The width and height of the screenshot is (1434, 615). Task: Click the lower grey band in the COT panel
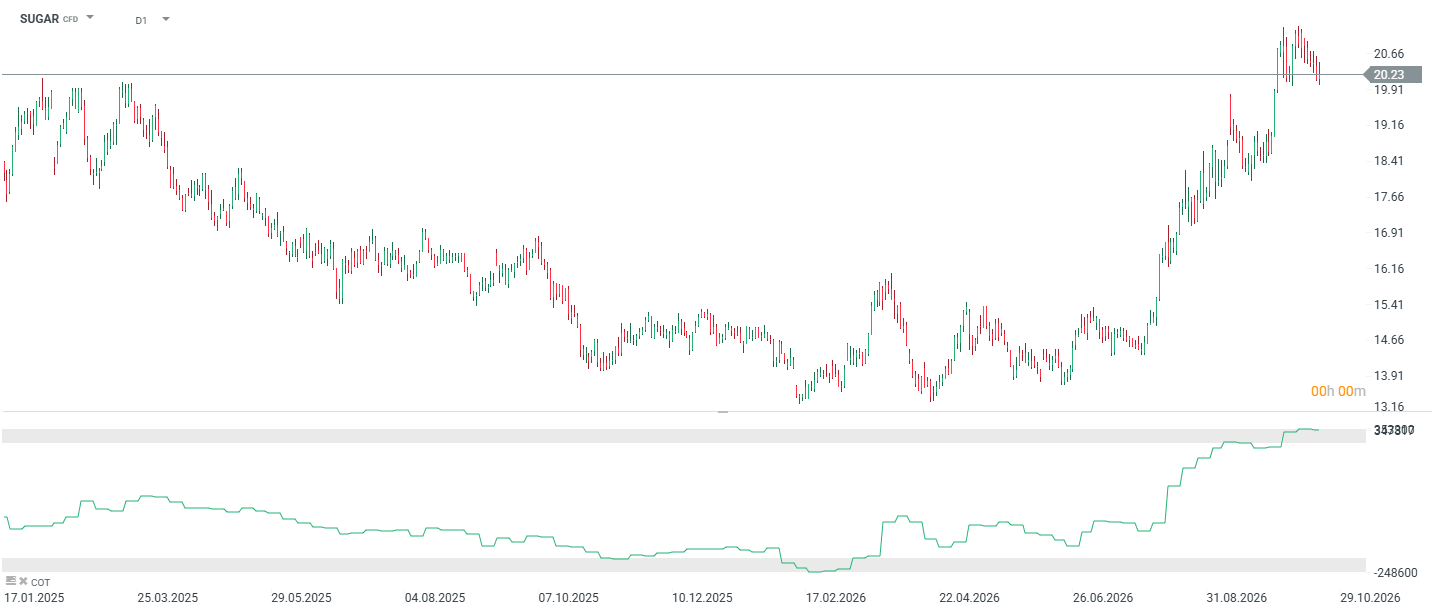683,565
